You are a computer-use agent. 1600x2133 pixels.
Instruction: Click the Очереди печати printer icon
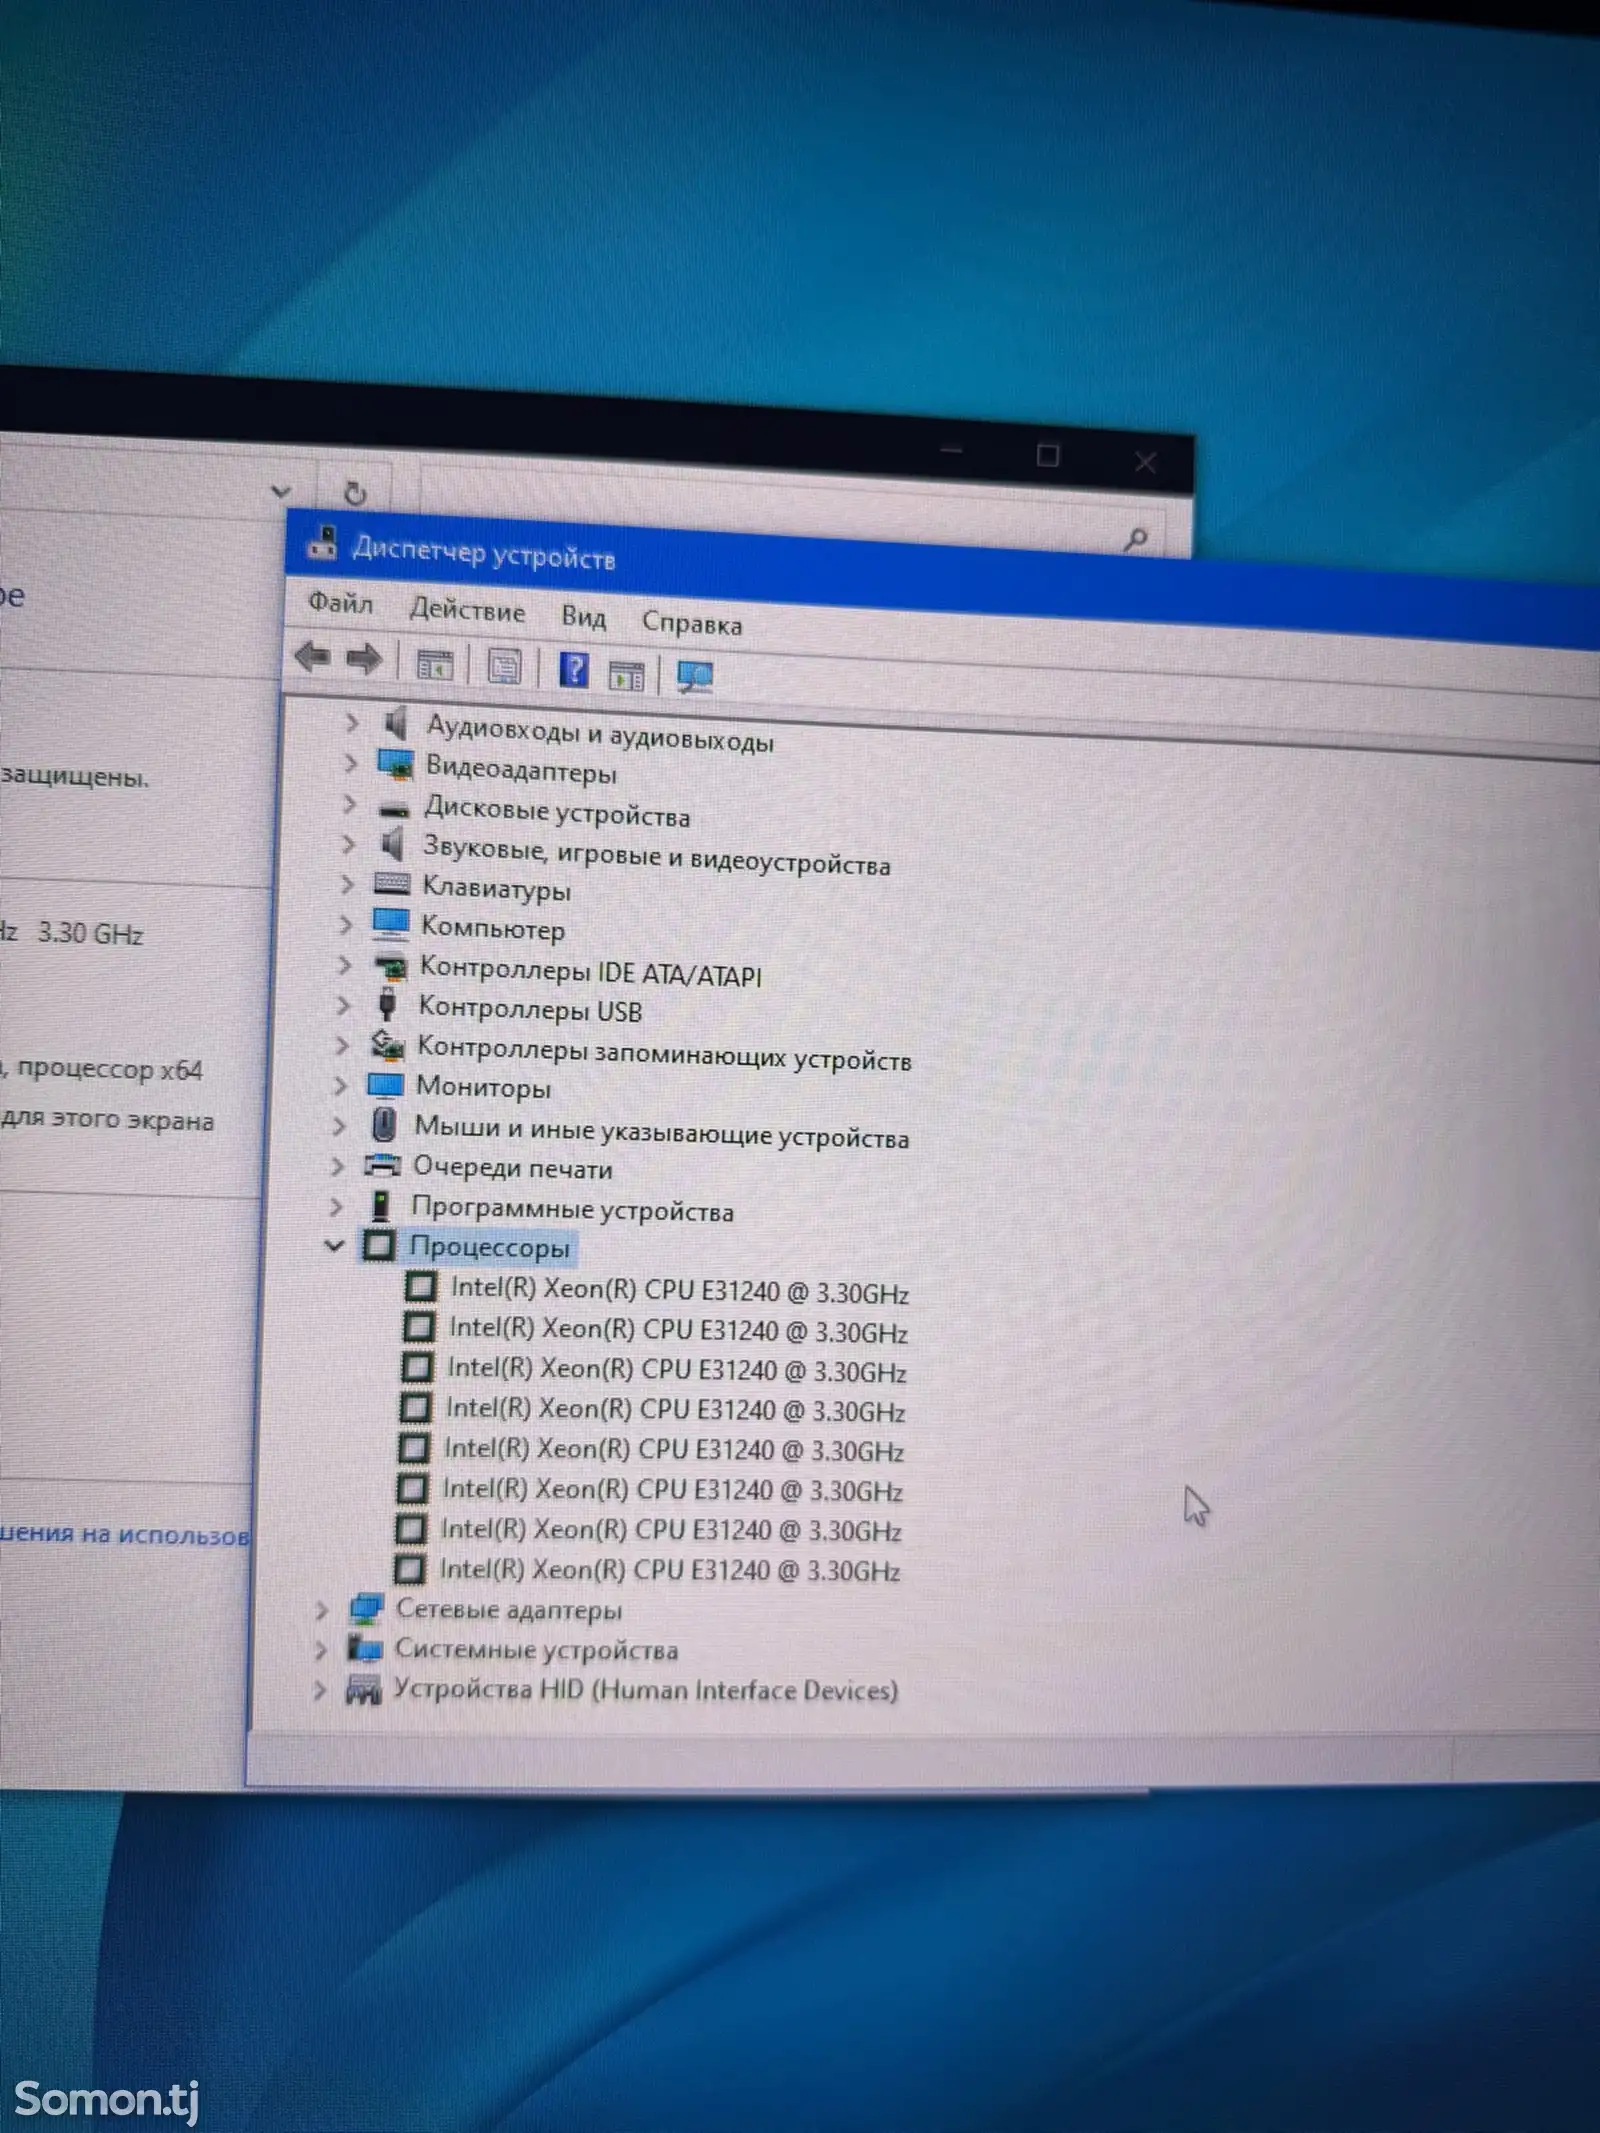[x=382, y=1165]
